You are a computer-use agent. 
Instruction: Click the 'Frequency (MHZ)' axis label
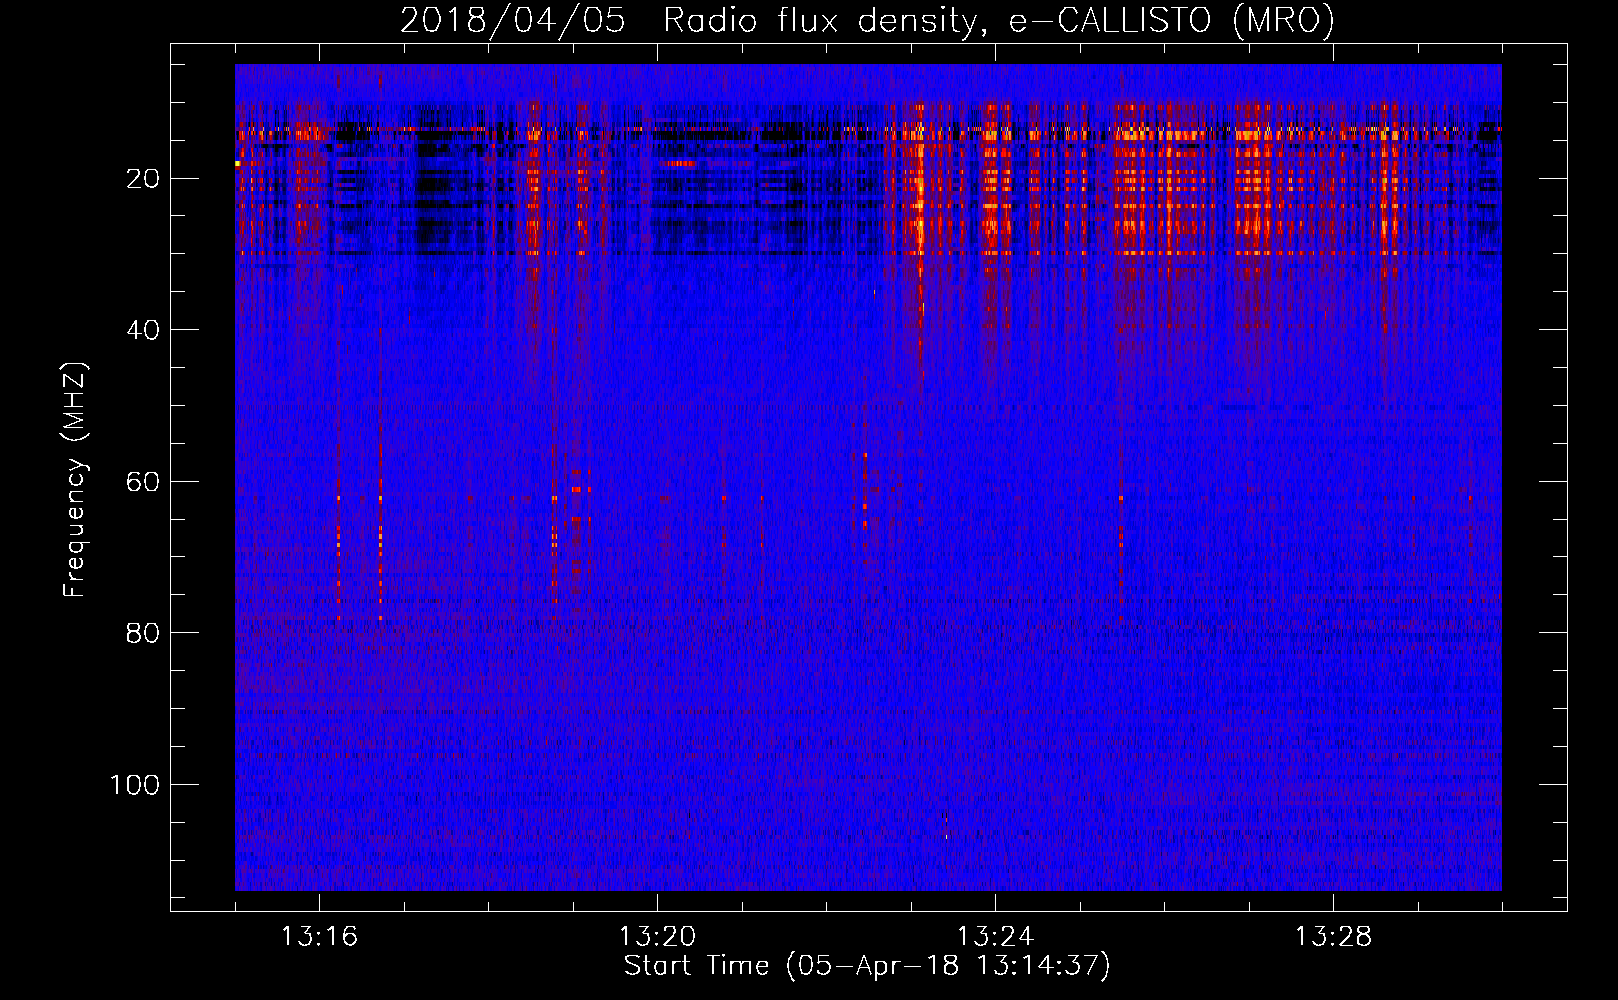tap(74, 480)
